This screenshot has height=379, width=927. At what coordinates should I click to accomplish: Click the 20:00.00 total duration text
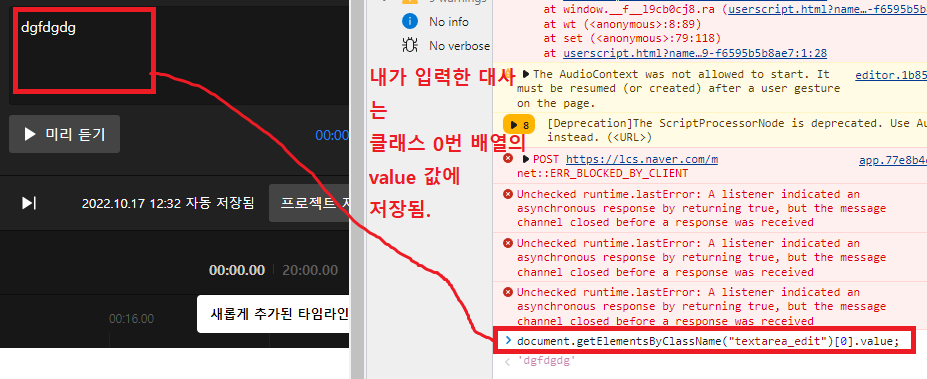click(310, 270)
